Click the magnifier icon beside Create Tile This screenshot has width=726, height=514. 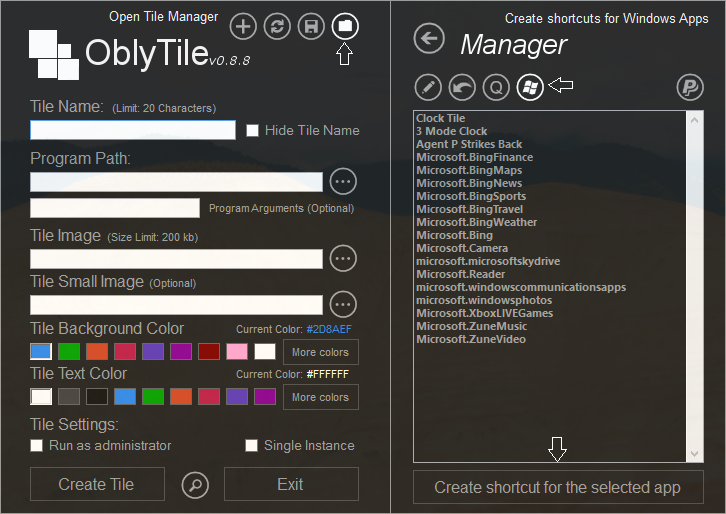(x=196, y=485)
